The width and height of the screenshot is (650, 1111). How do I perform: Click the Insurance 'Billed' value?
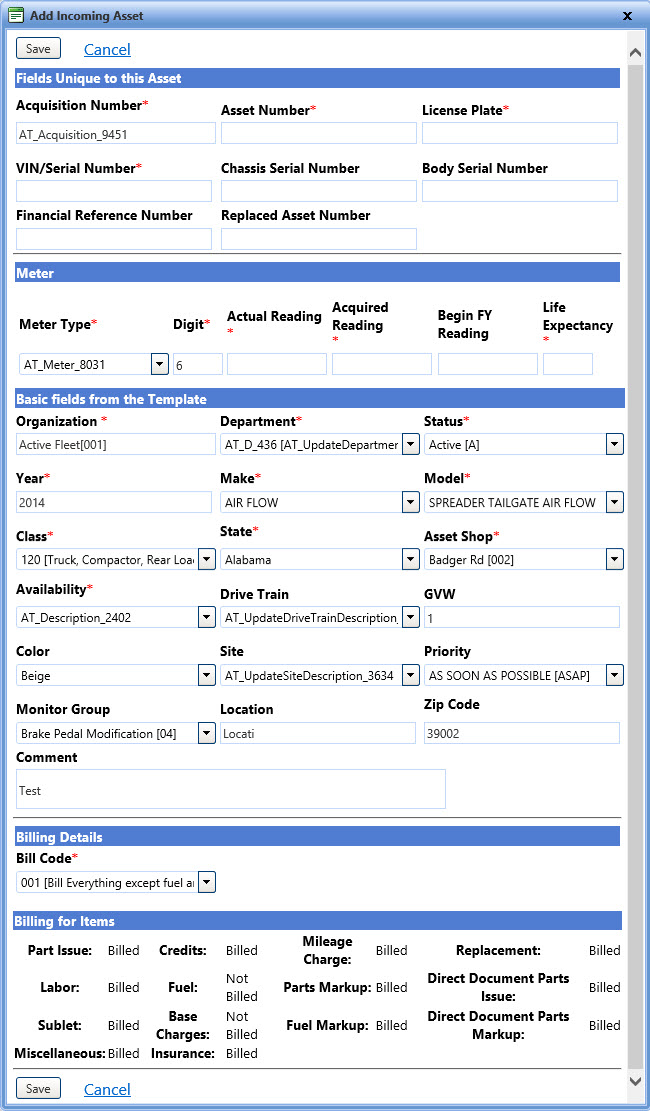click(x=242, y=1054)
